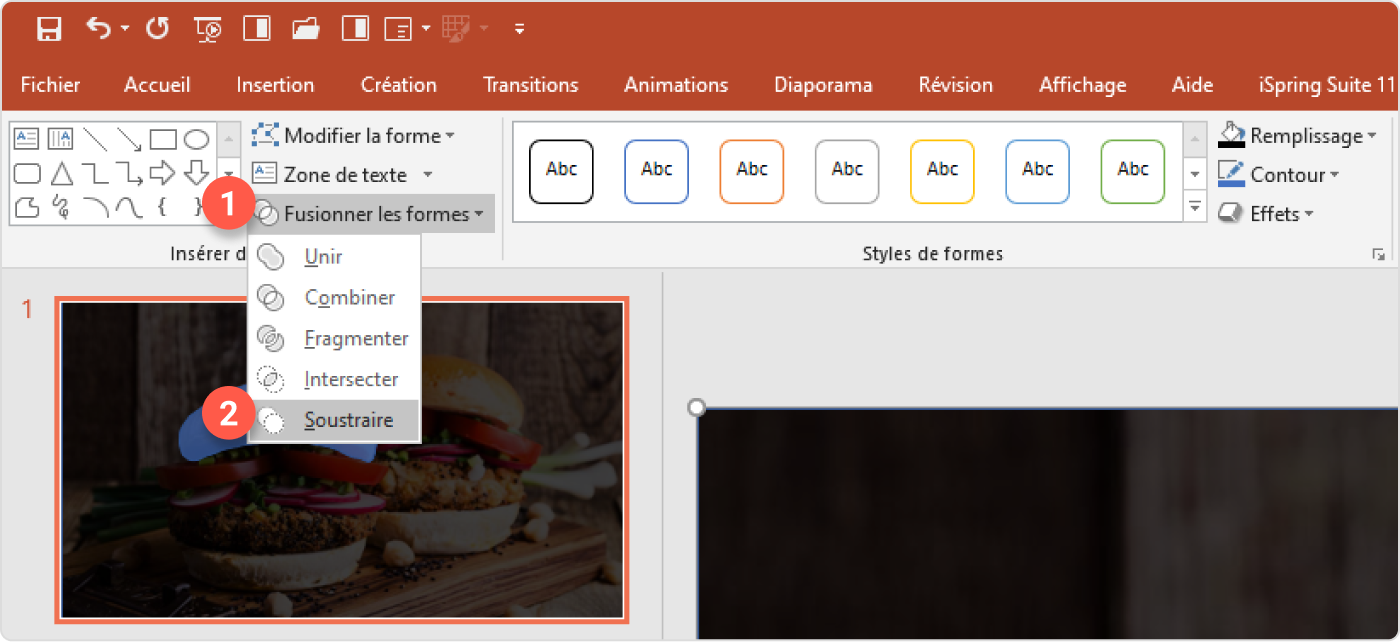Viewport: 1400px width, 642px height.
Task: Click the Redo icon in the title bar
Action: click(157, 29)
